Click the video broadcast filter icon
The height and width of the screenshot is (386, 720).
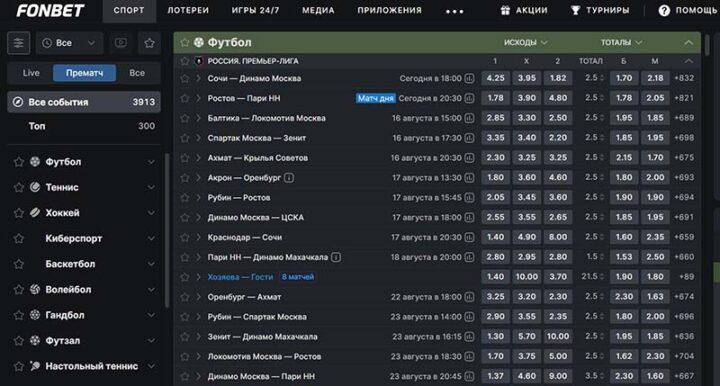click(x=121, y=43)
